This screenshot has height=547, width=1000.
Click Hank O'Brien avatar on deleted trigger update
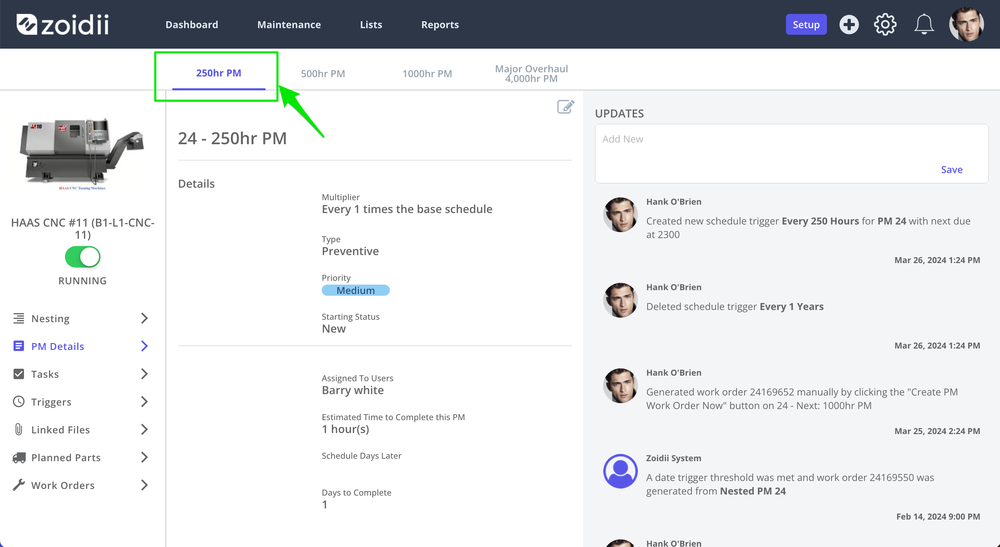[621, 300]
